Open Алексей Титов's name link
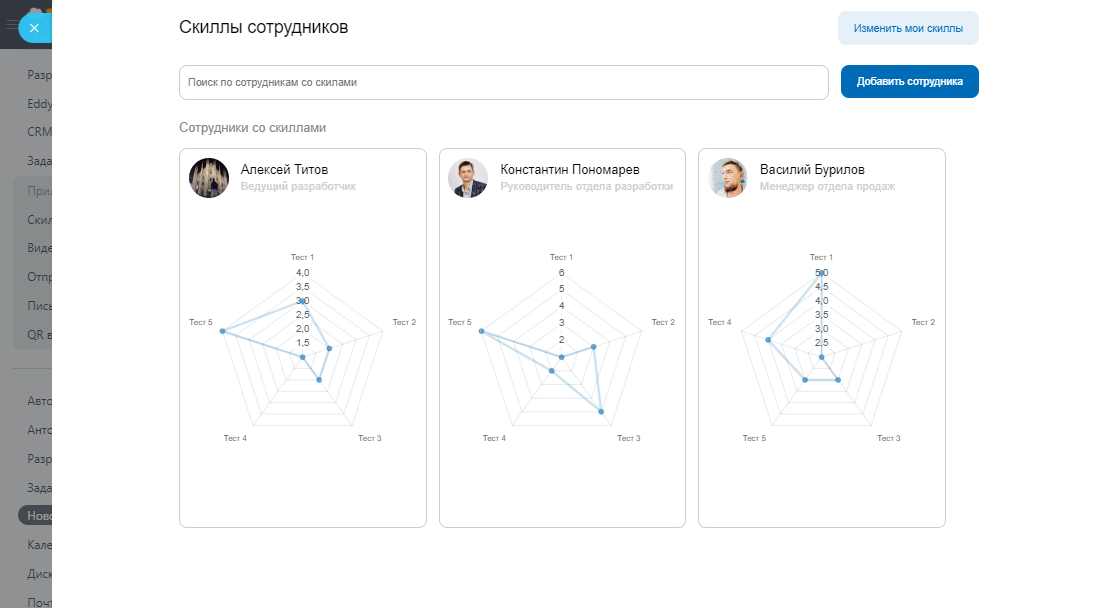Image resolution: width=1105 pixels, height=608 pixels. 284,169
